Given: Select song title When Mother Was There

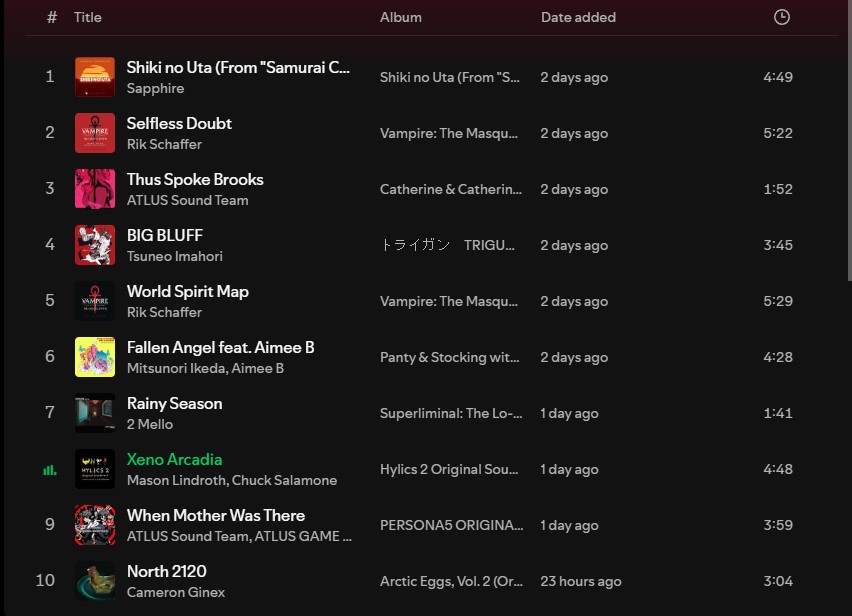Looking at the screenshot, I should coord(216,515).
